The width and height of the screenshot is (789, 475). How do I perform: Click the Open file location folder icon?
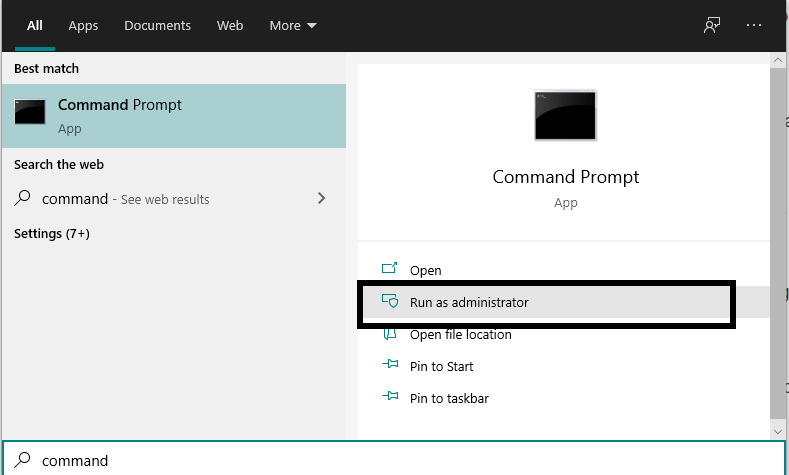[389, 334]
